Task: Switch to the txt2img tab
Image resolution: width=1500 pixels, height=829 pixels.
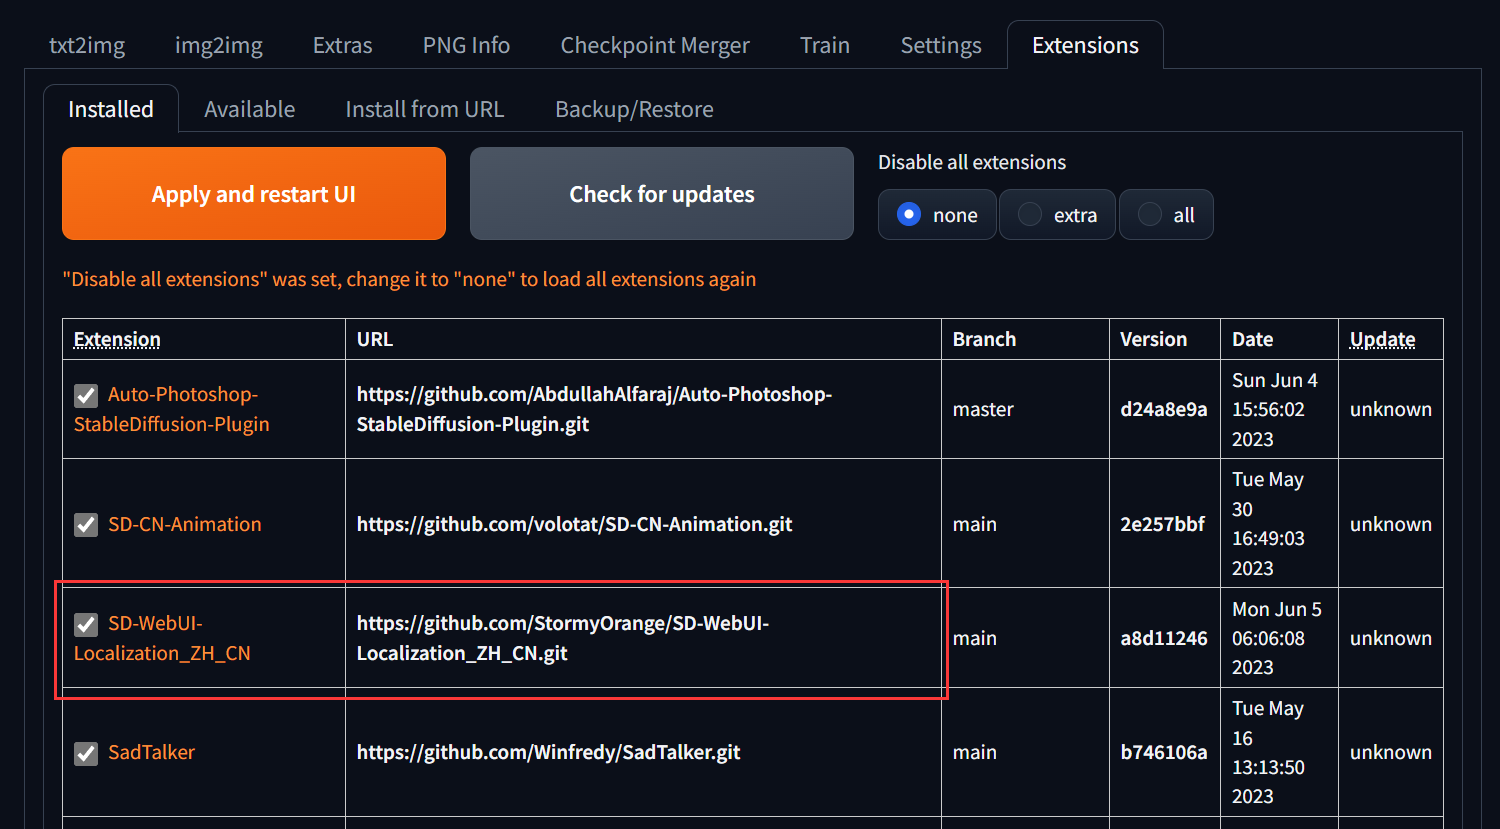Action: (x=86, y=45)
